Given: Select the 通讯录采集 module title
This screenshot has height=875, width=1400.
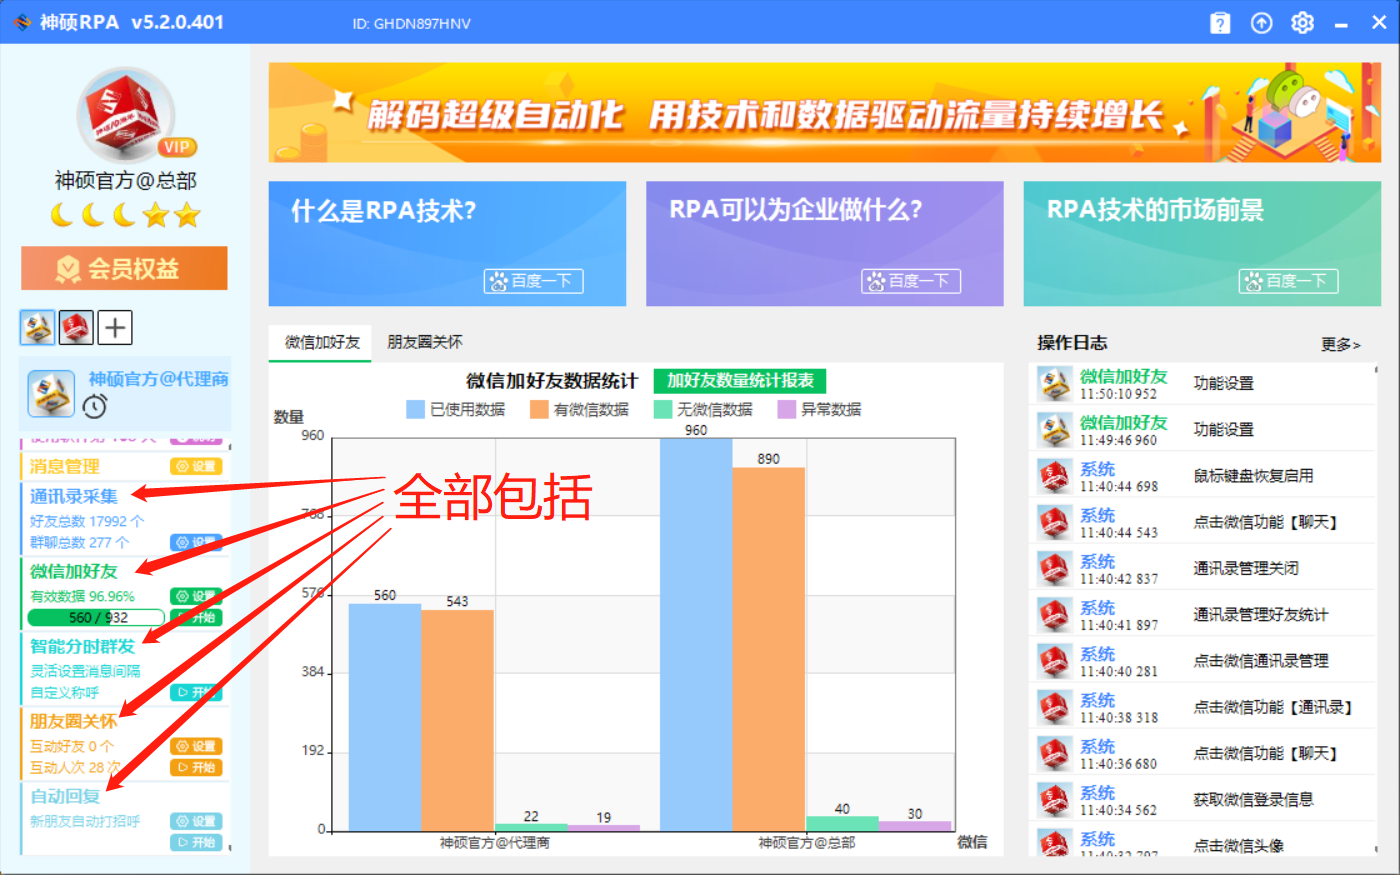Looking at the screenshot, I should coord(74,496).
